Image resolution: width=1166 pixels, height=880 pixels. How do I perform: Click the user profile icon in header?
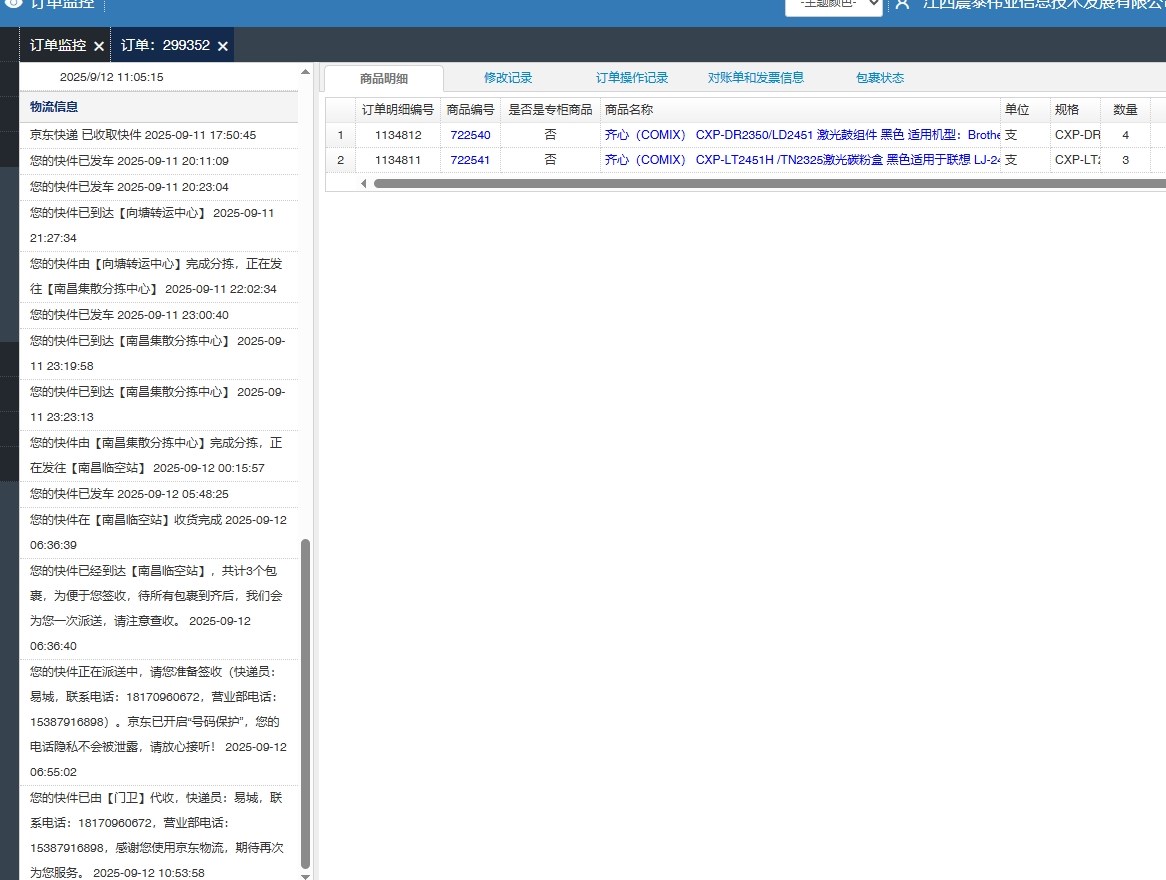(902, 4)
